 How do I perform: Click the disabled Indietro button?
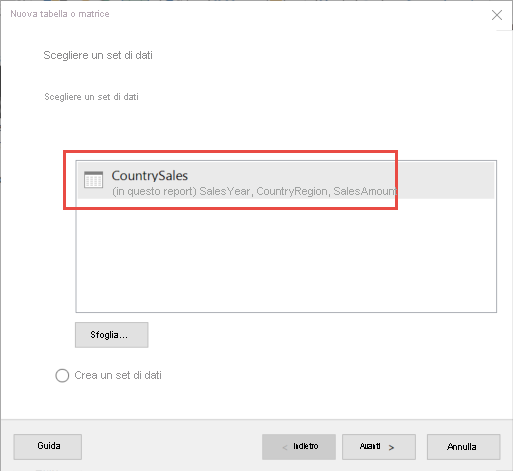point(299,447)
